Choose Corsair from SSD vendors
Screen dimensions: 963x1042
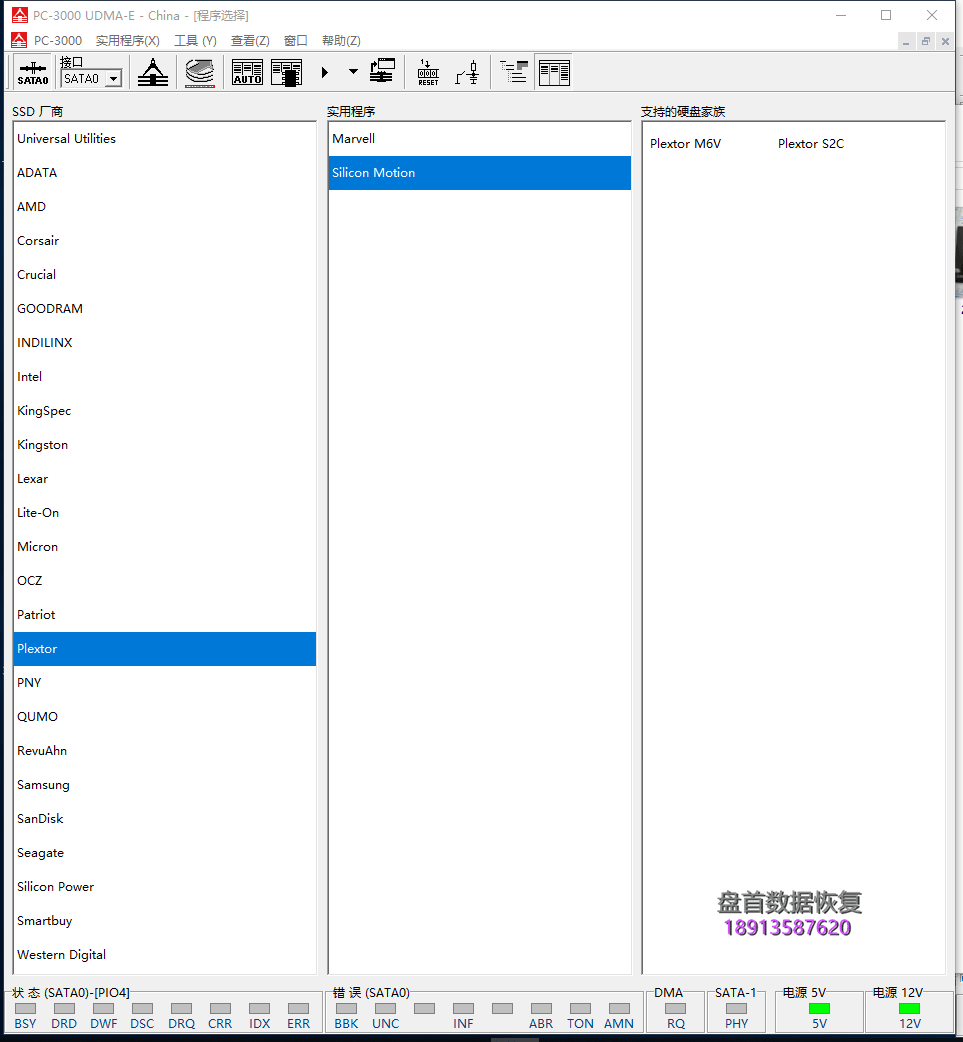pyautogui.click(x=164, y=241)
